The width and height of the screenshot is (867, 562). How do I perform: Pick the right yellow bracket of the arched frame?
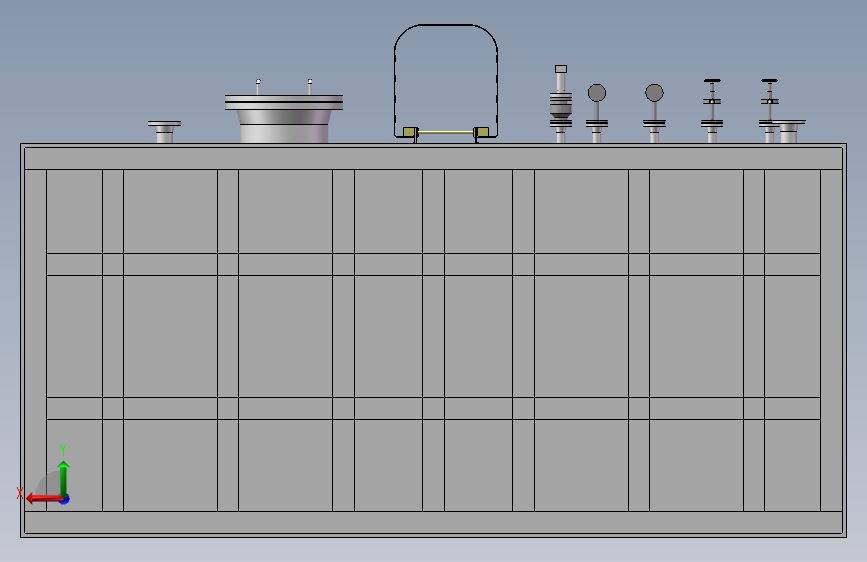(x=481, y=133)
